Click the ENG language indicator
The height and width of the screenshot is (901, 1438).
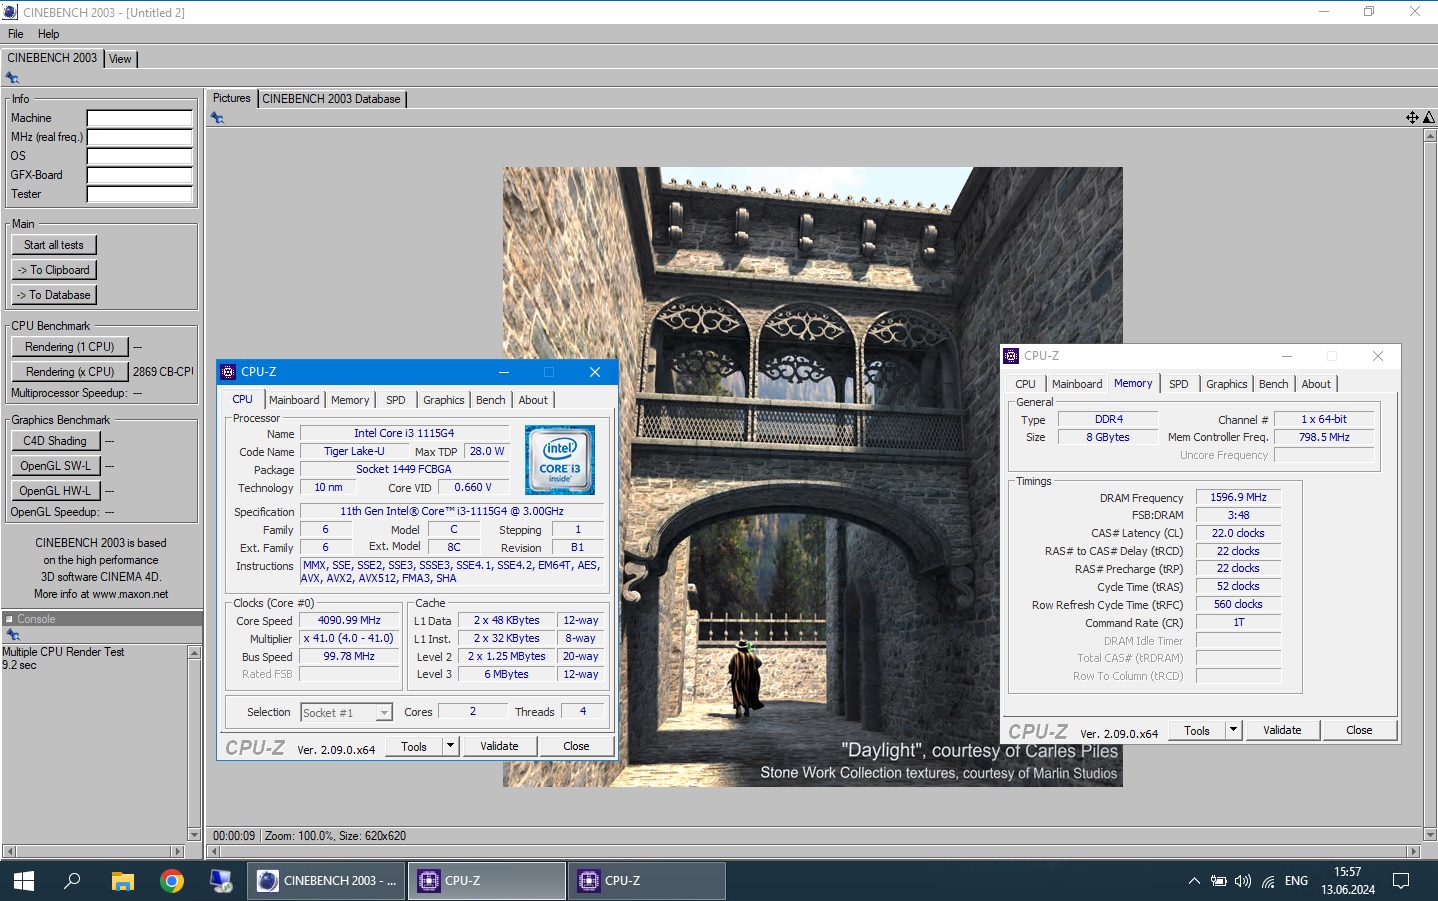[x=1296, y=881]
